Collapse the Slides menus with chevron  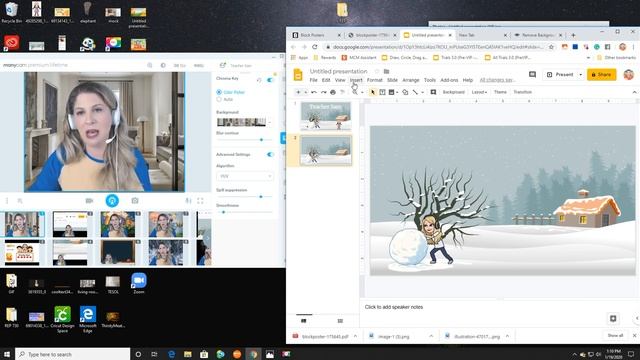click(634, 92)
